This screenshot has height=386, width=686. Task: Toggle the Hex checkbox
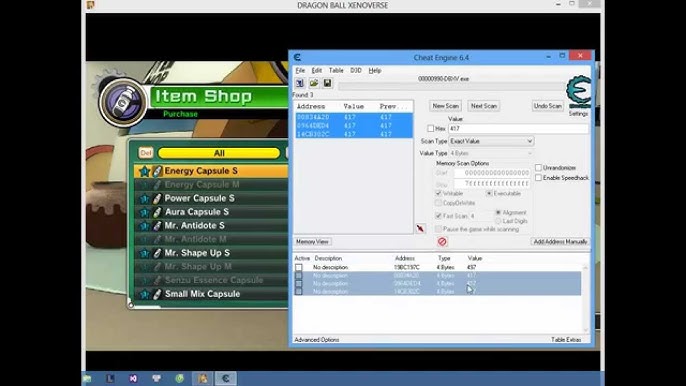point(430,129)
